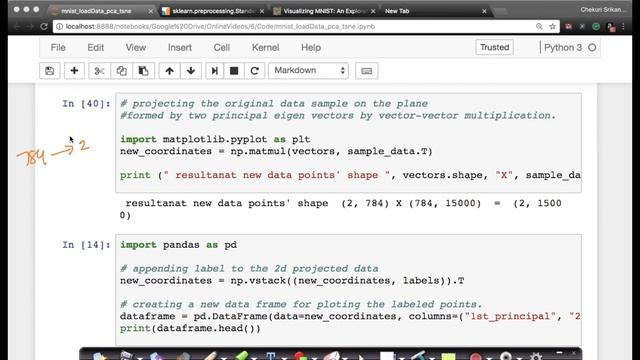
Task: Reload the page in Chrome
Action: (x=44, y=27)
